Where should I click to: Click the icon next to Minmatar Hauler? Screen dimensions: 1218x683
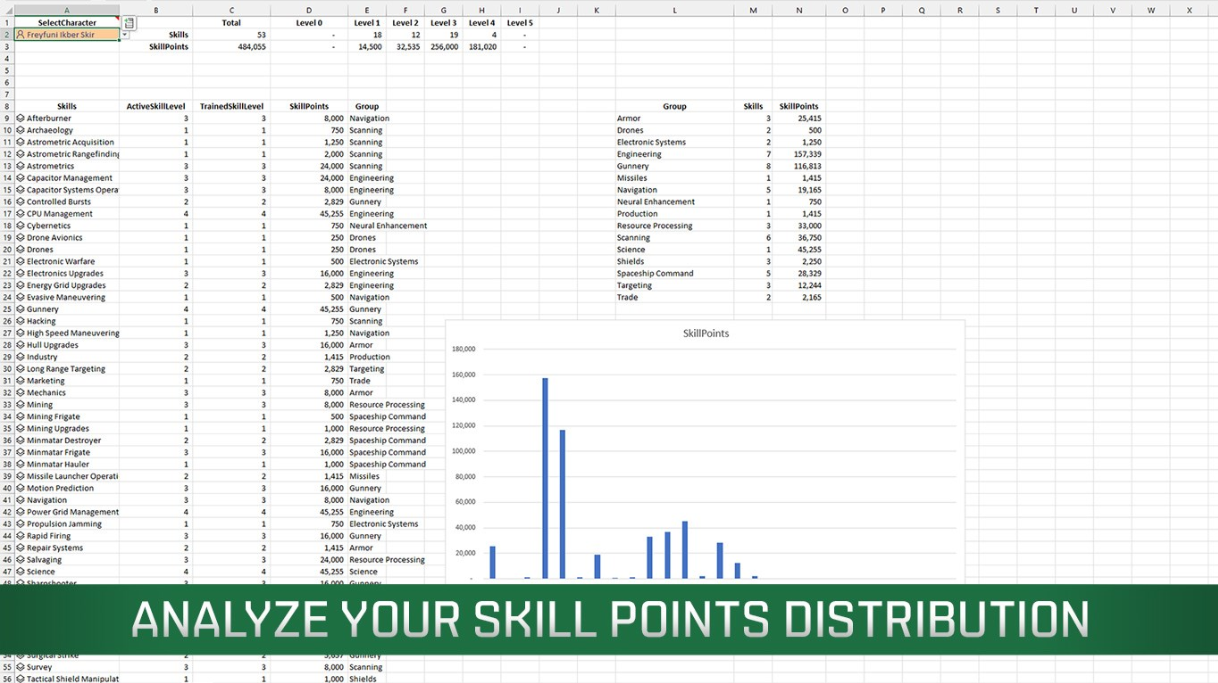point(21,464)
